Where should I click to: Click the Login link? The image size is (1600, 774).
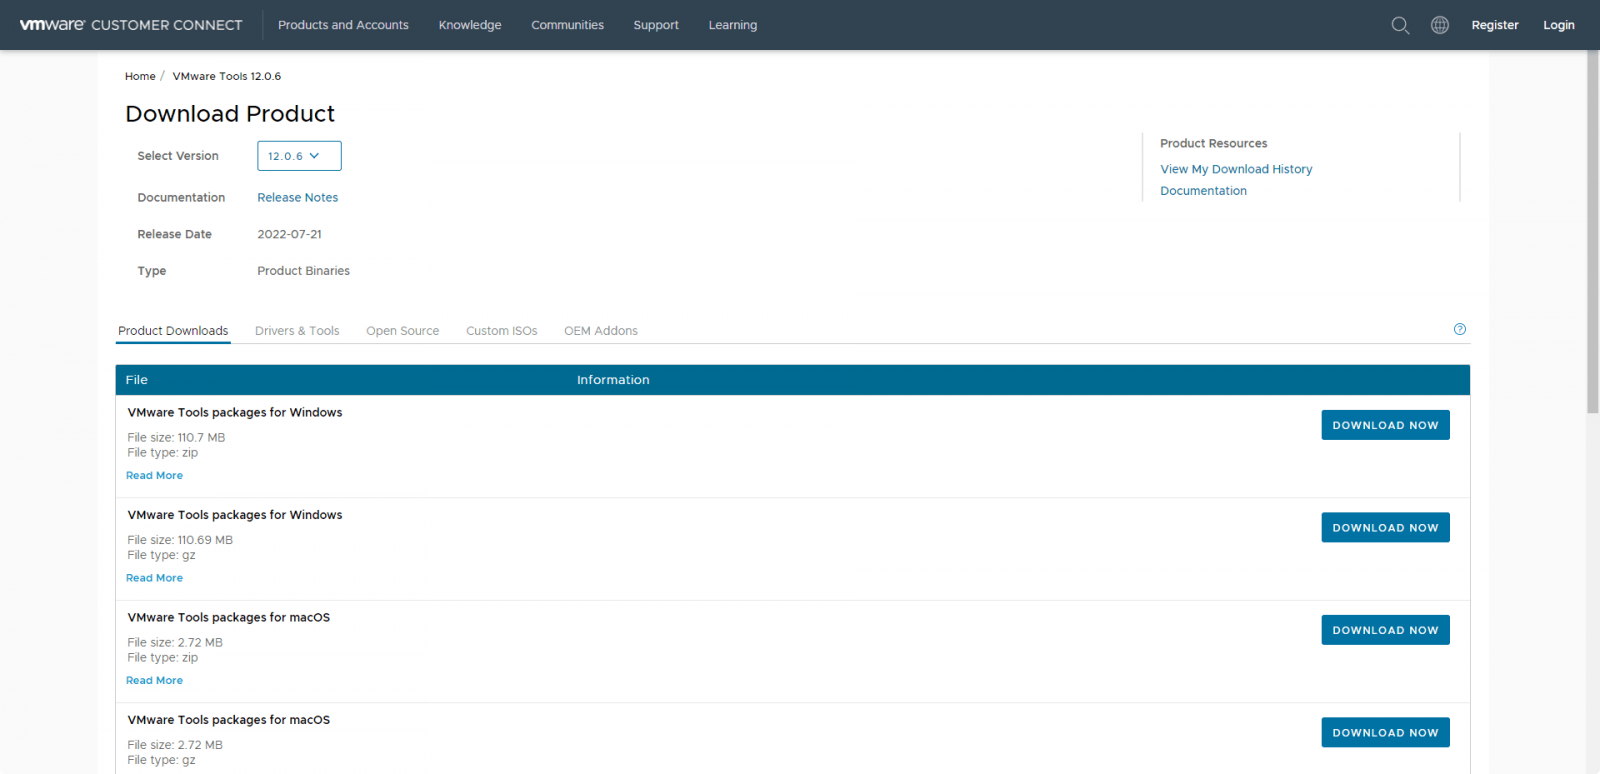pos(1559,25)
